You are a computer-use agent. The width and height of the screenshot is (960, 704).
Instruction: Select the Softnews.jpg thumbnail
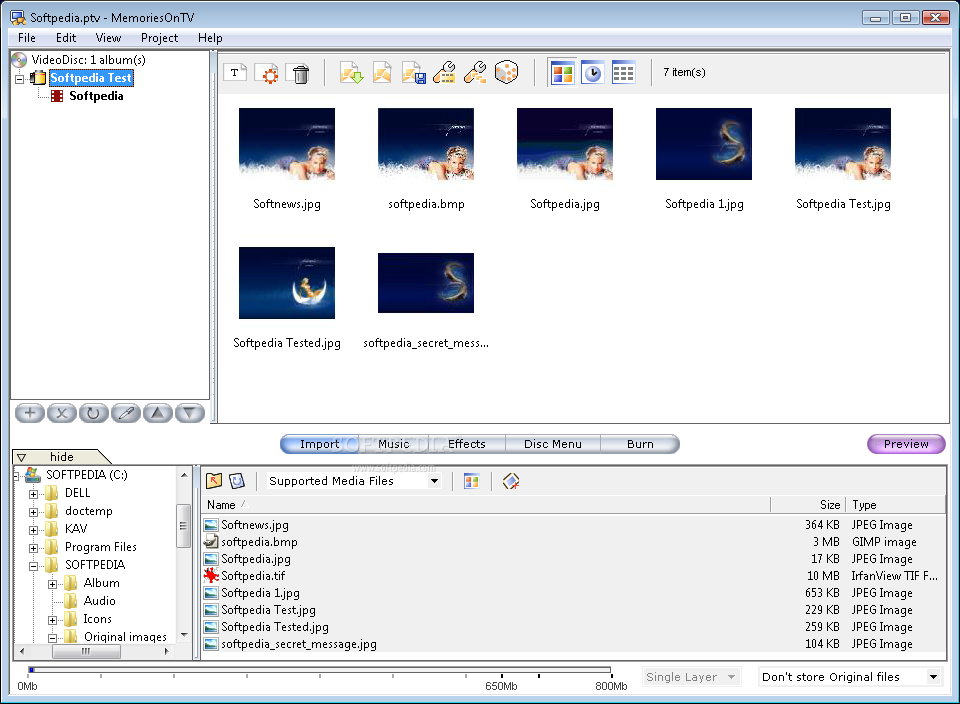click(287, 144)
